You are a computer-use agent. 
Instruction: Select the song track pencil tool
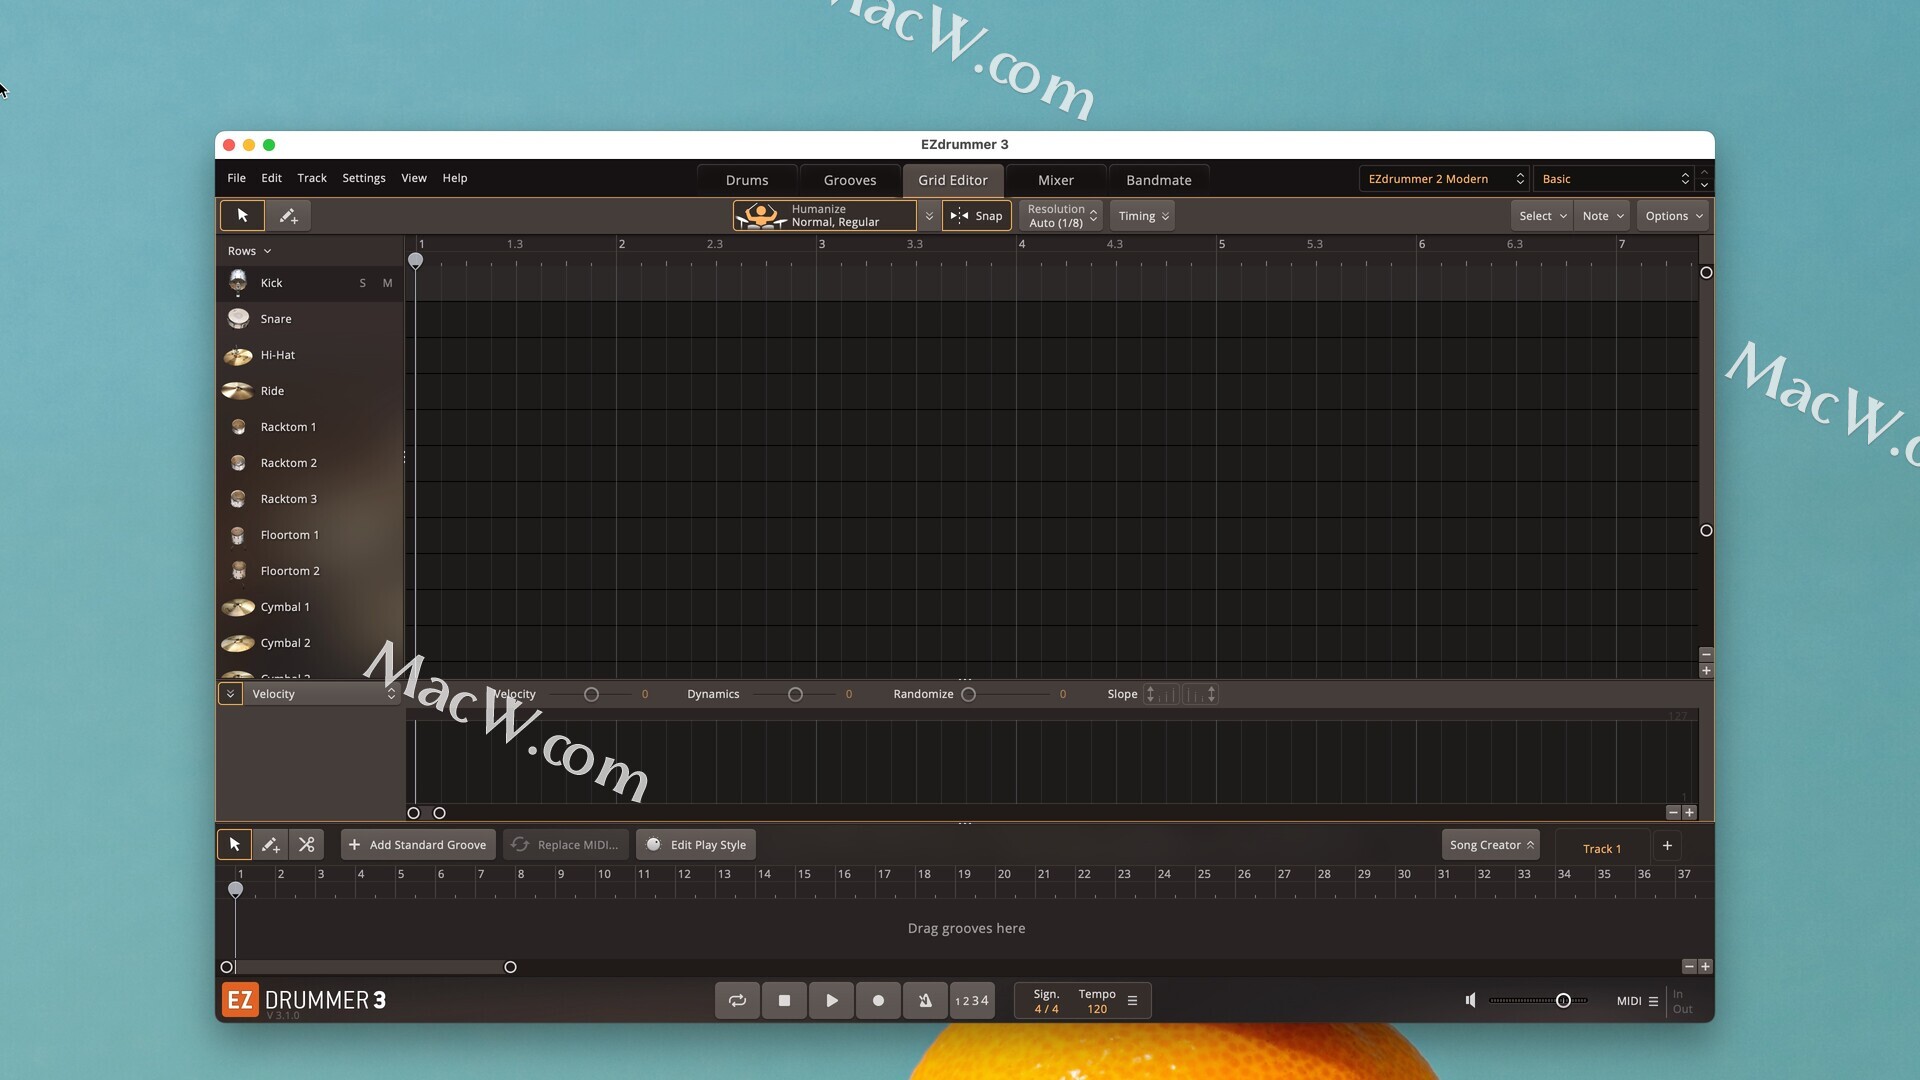270,845
